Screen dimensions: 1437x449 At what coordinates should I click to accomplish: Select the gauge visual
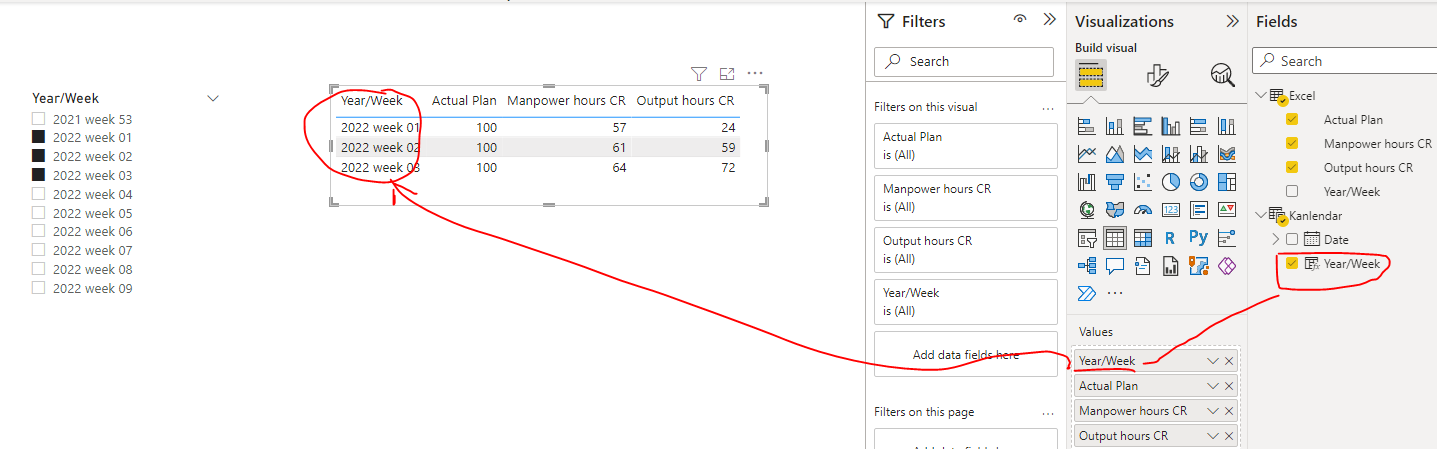click(1143, 210)
